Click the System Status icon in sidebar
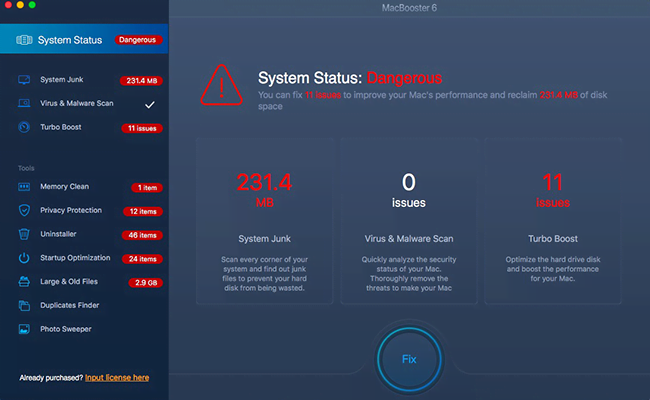 (x=24, y=40)
